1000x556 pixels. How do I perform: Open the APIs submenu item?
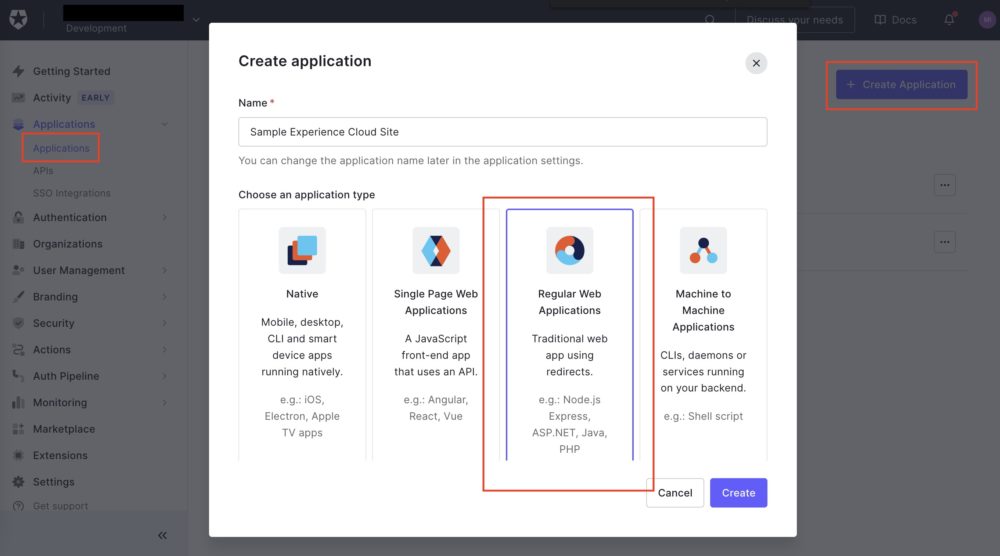click(x=43, y=171)
